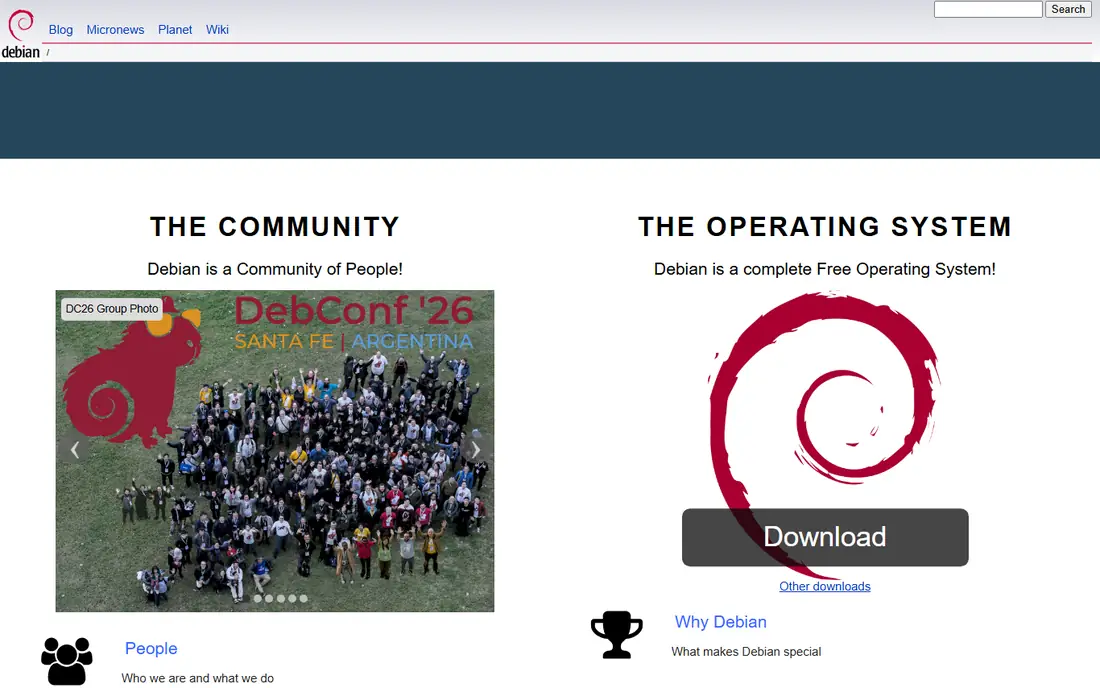
Task: Open the People link
Action: pyautogui.click(x=151, y=649)
